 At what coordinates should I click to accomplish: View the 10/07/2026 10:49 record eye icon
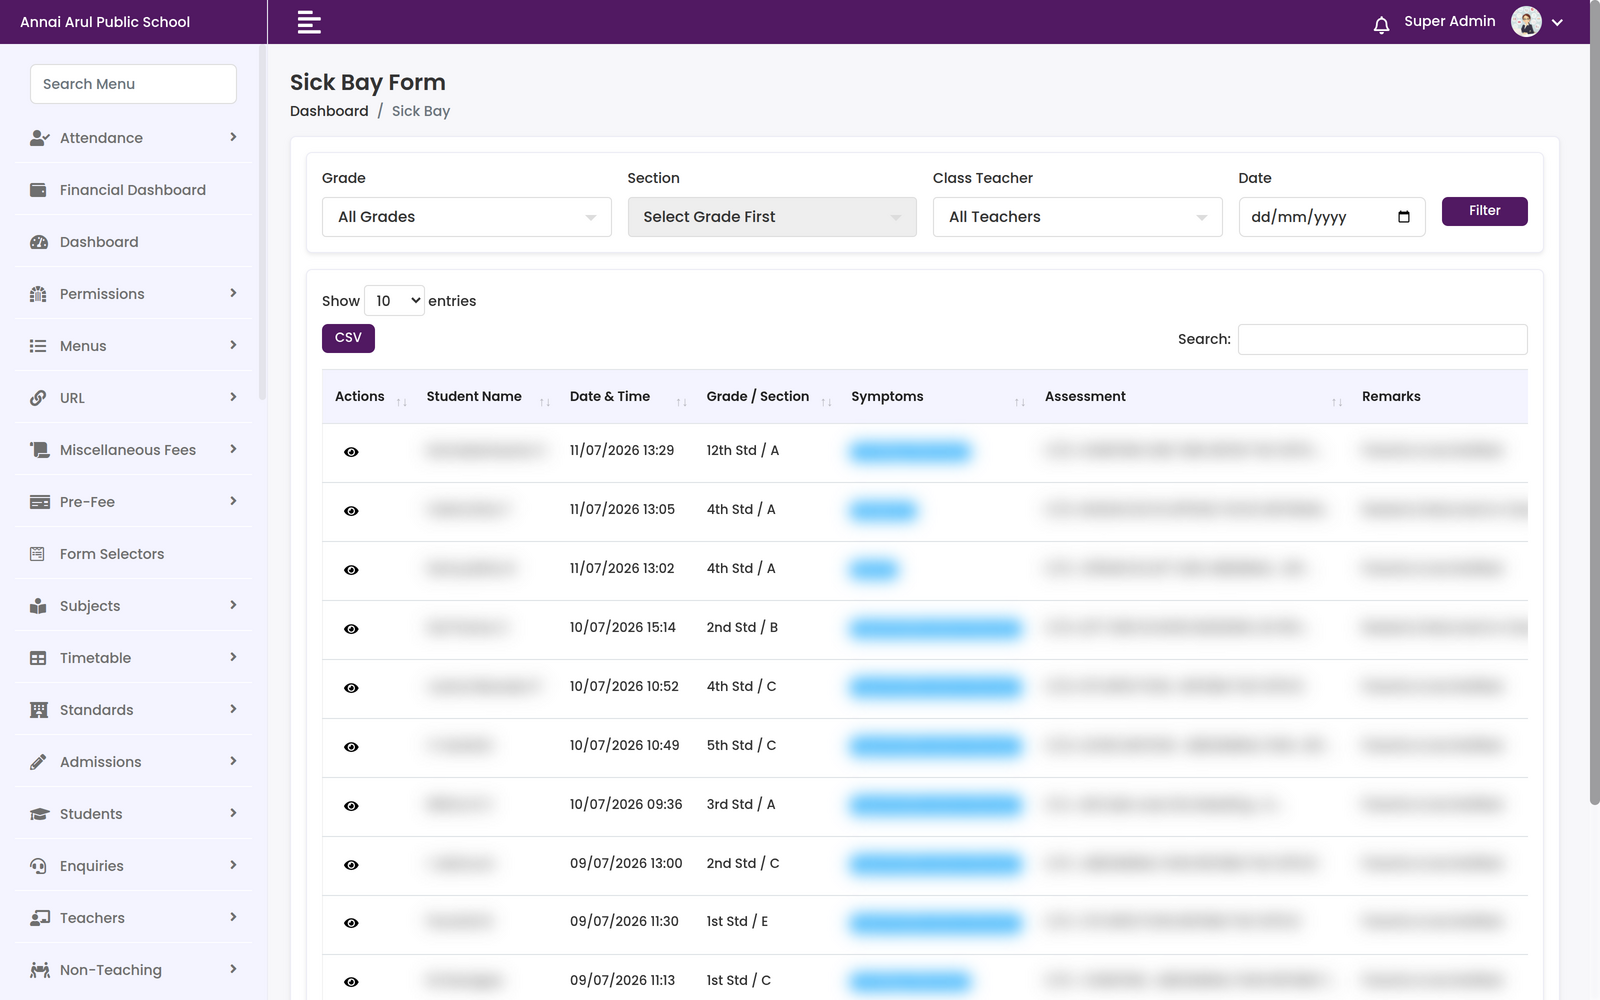351,747
